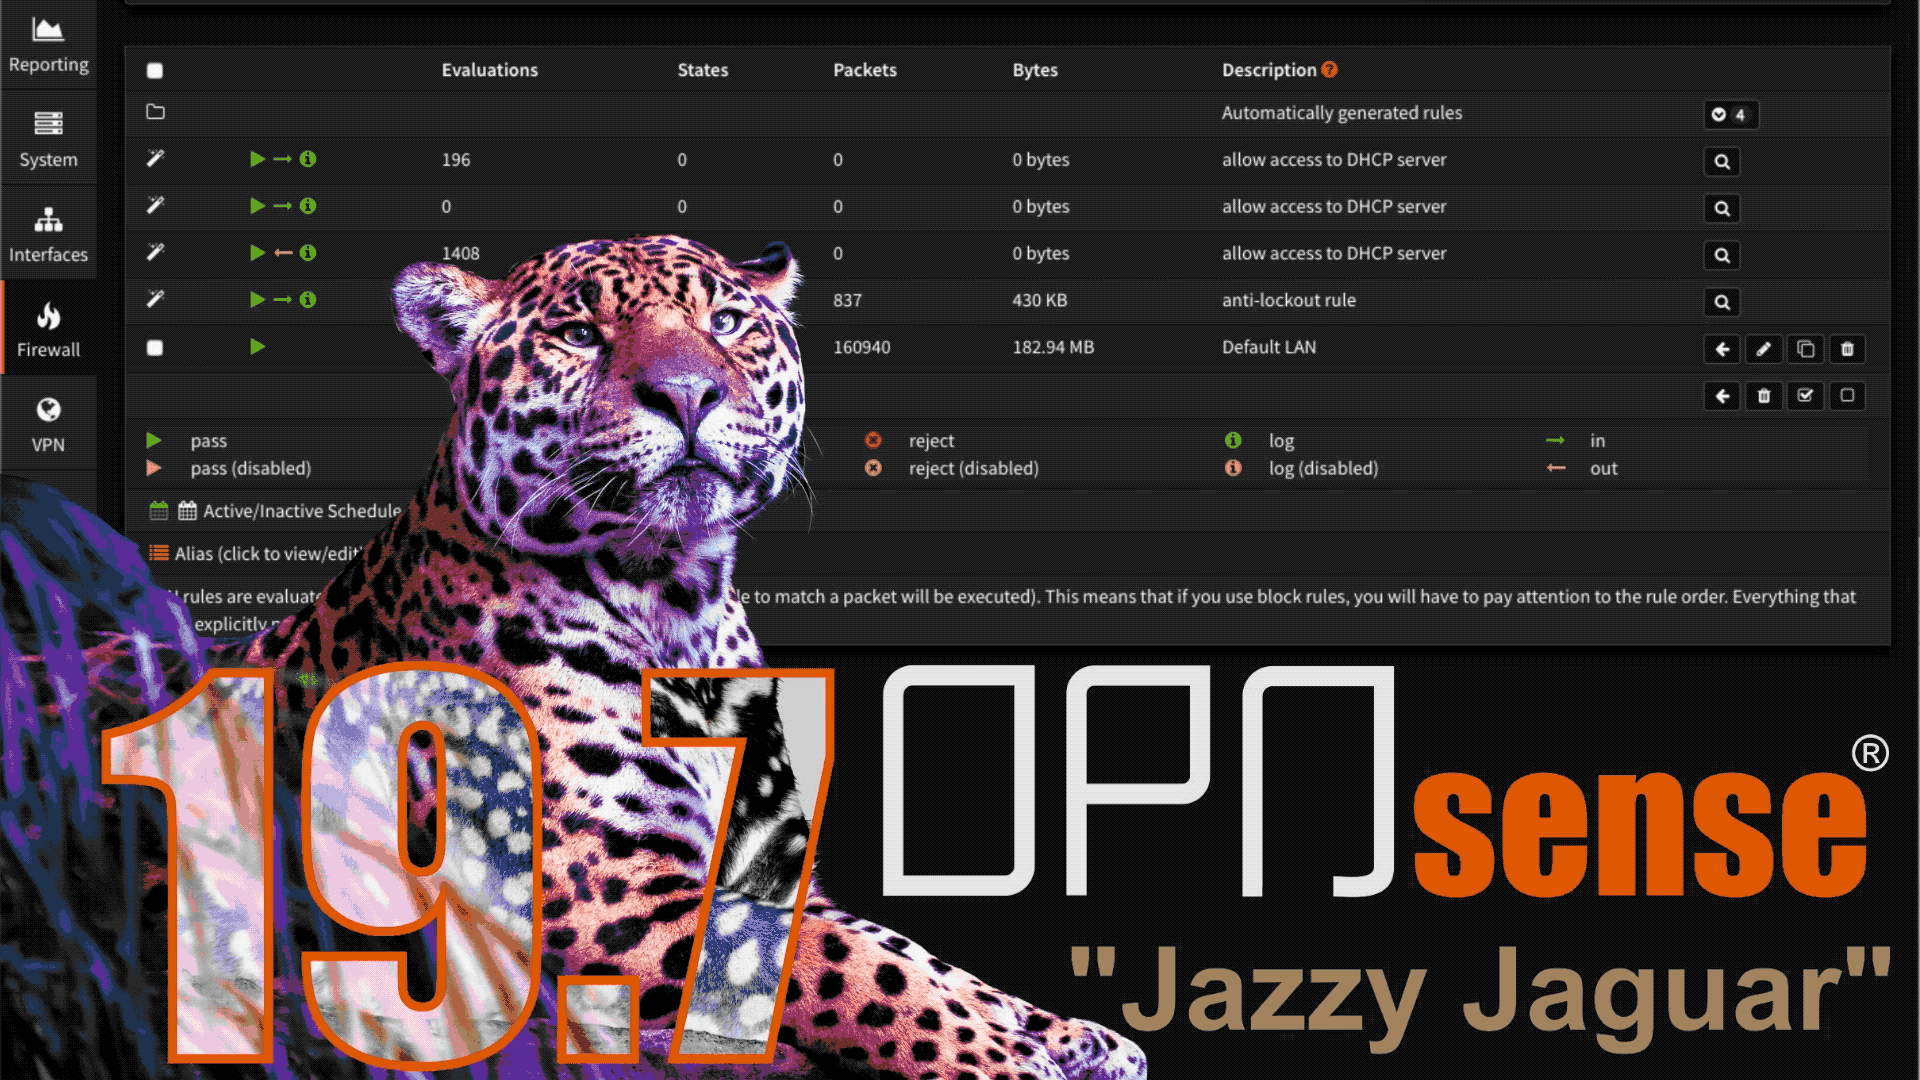Click the 'Active/Inactive Schedule' legend label
This screenshot has height=1080, width=1920.
coord(302,511)
